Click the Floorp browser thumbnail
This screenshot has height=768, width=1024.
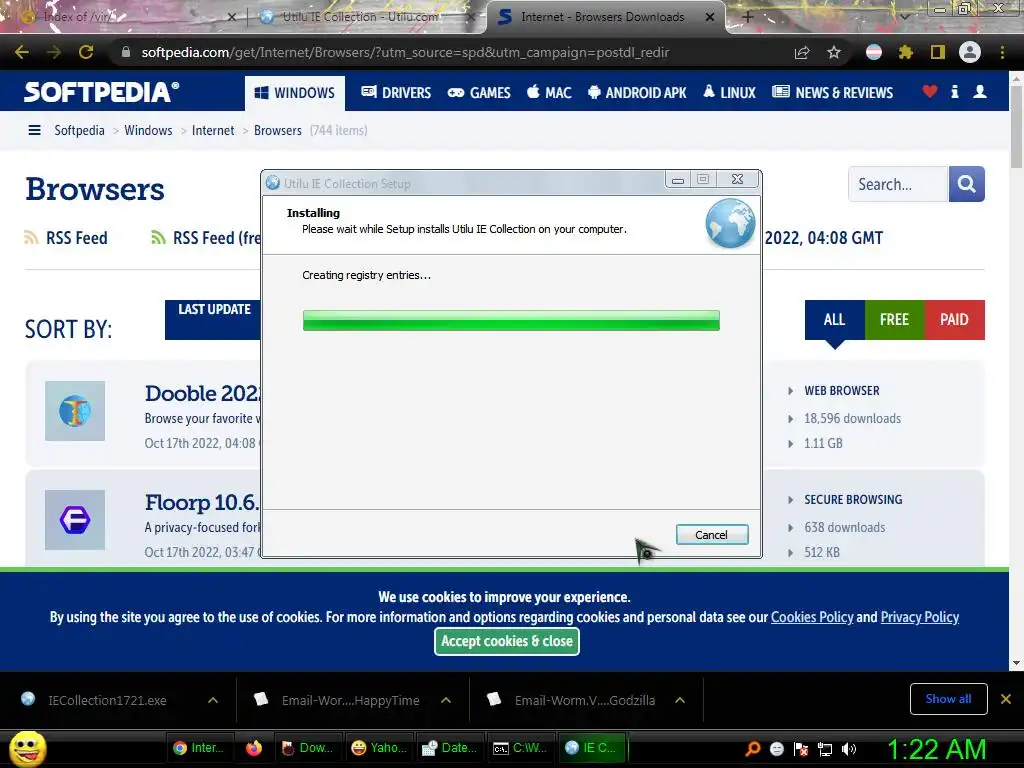(x=75, y=520)
